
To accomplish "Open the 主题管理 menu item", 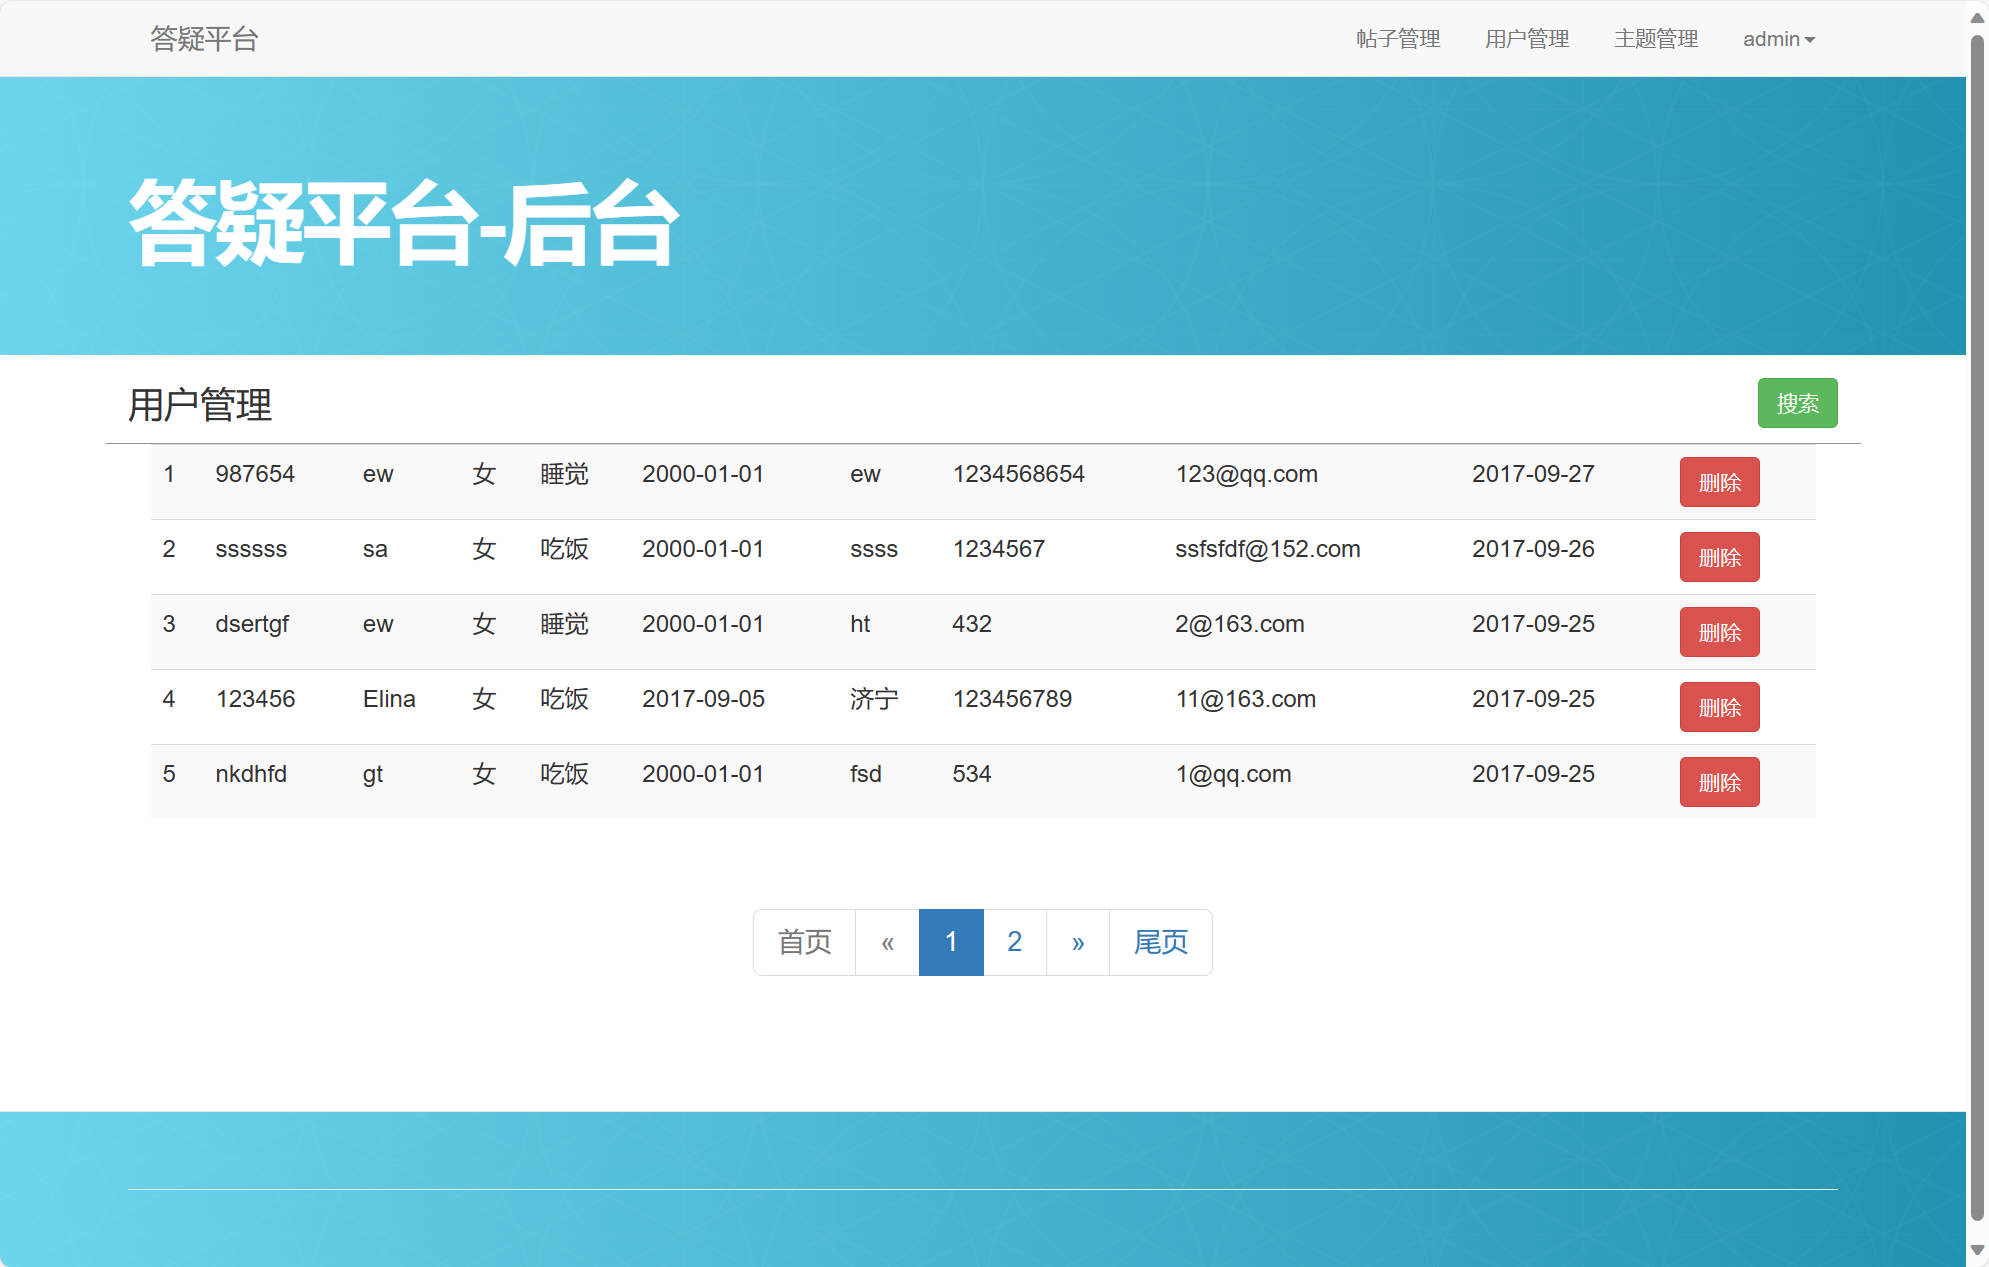I will click(x=1656, y=39).
